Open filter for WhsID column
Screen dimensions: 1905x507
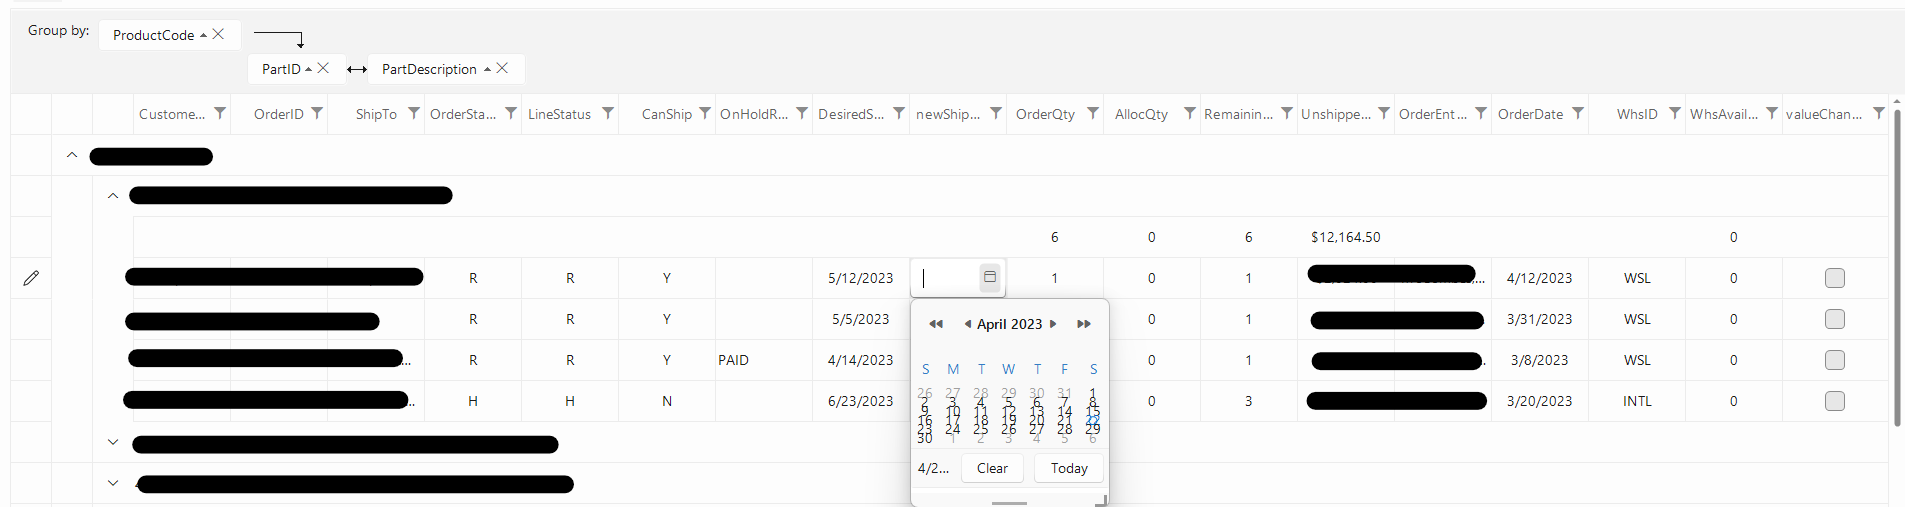[x=1675, y=113]
